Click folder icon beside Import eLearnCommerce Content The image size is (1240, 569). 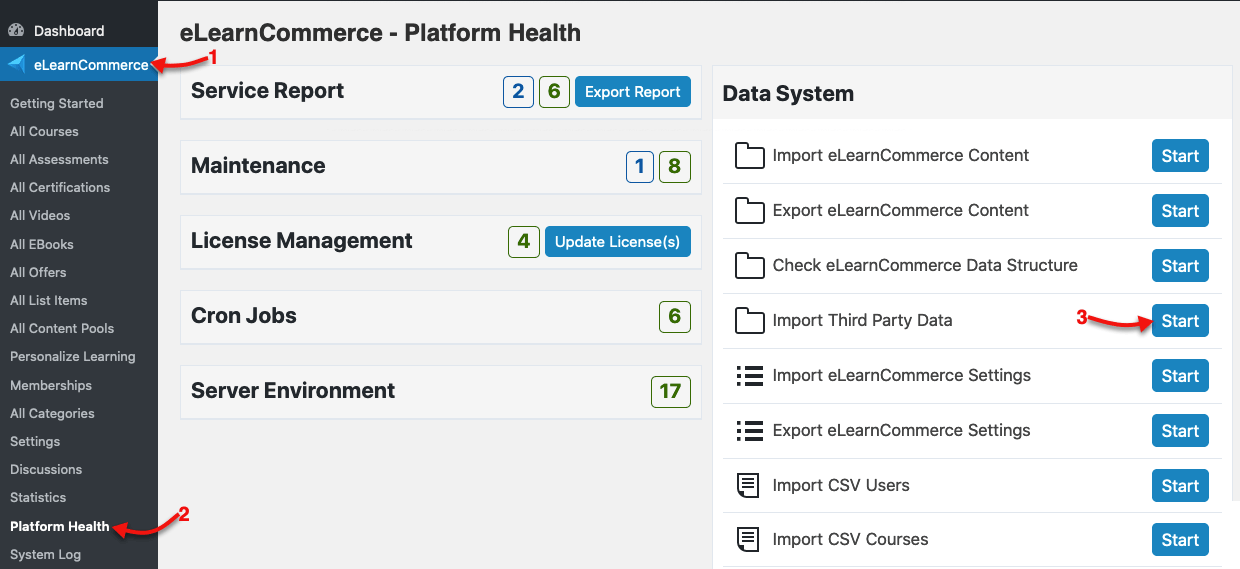pyautogui.click(x=750, y=156)
